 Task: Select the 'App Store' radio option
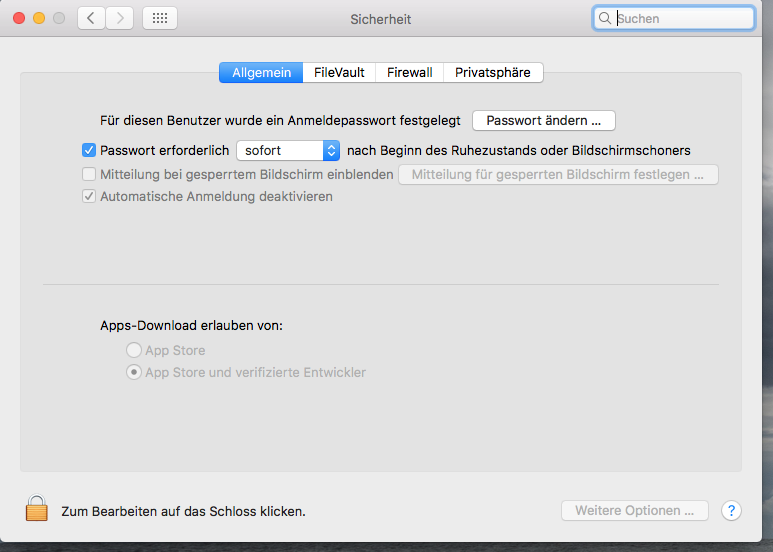click(x=133, y=350)
